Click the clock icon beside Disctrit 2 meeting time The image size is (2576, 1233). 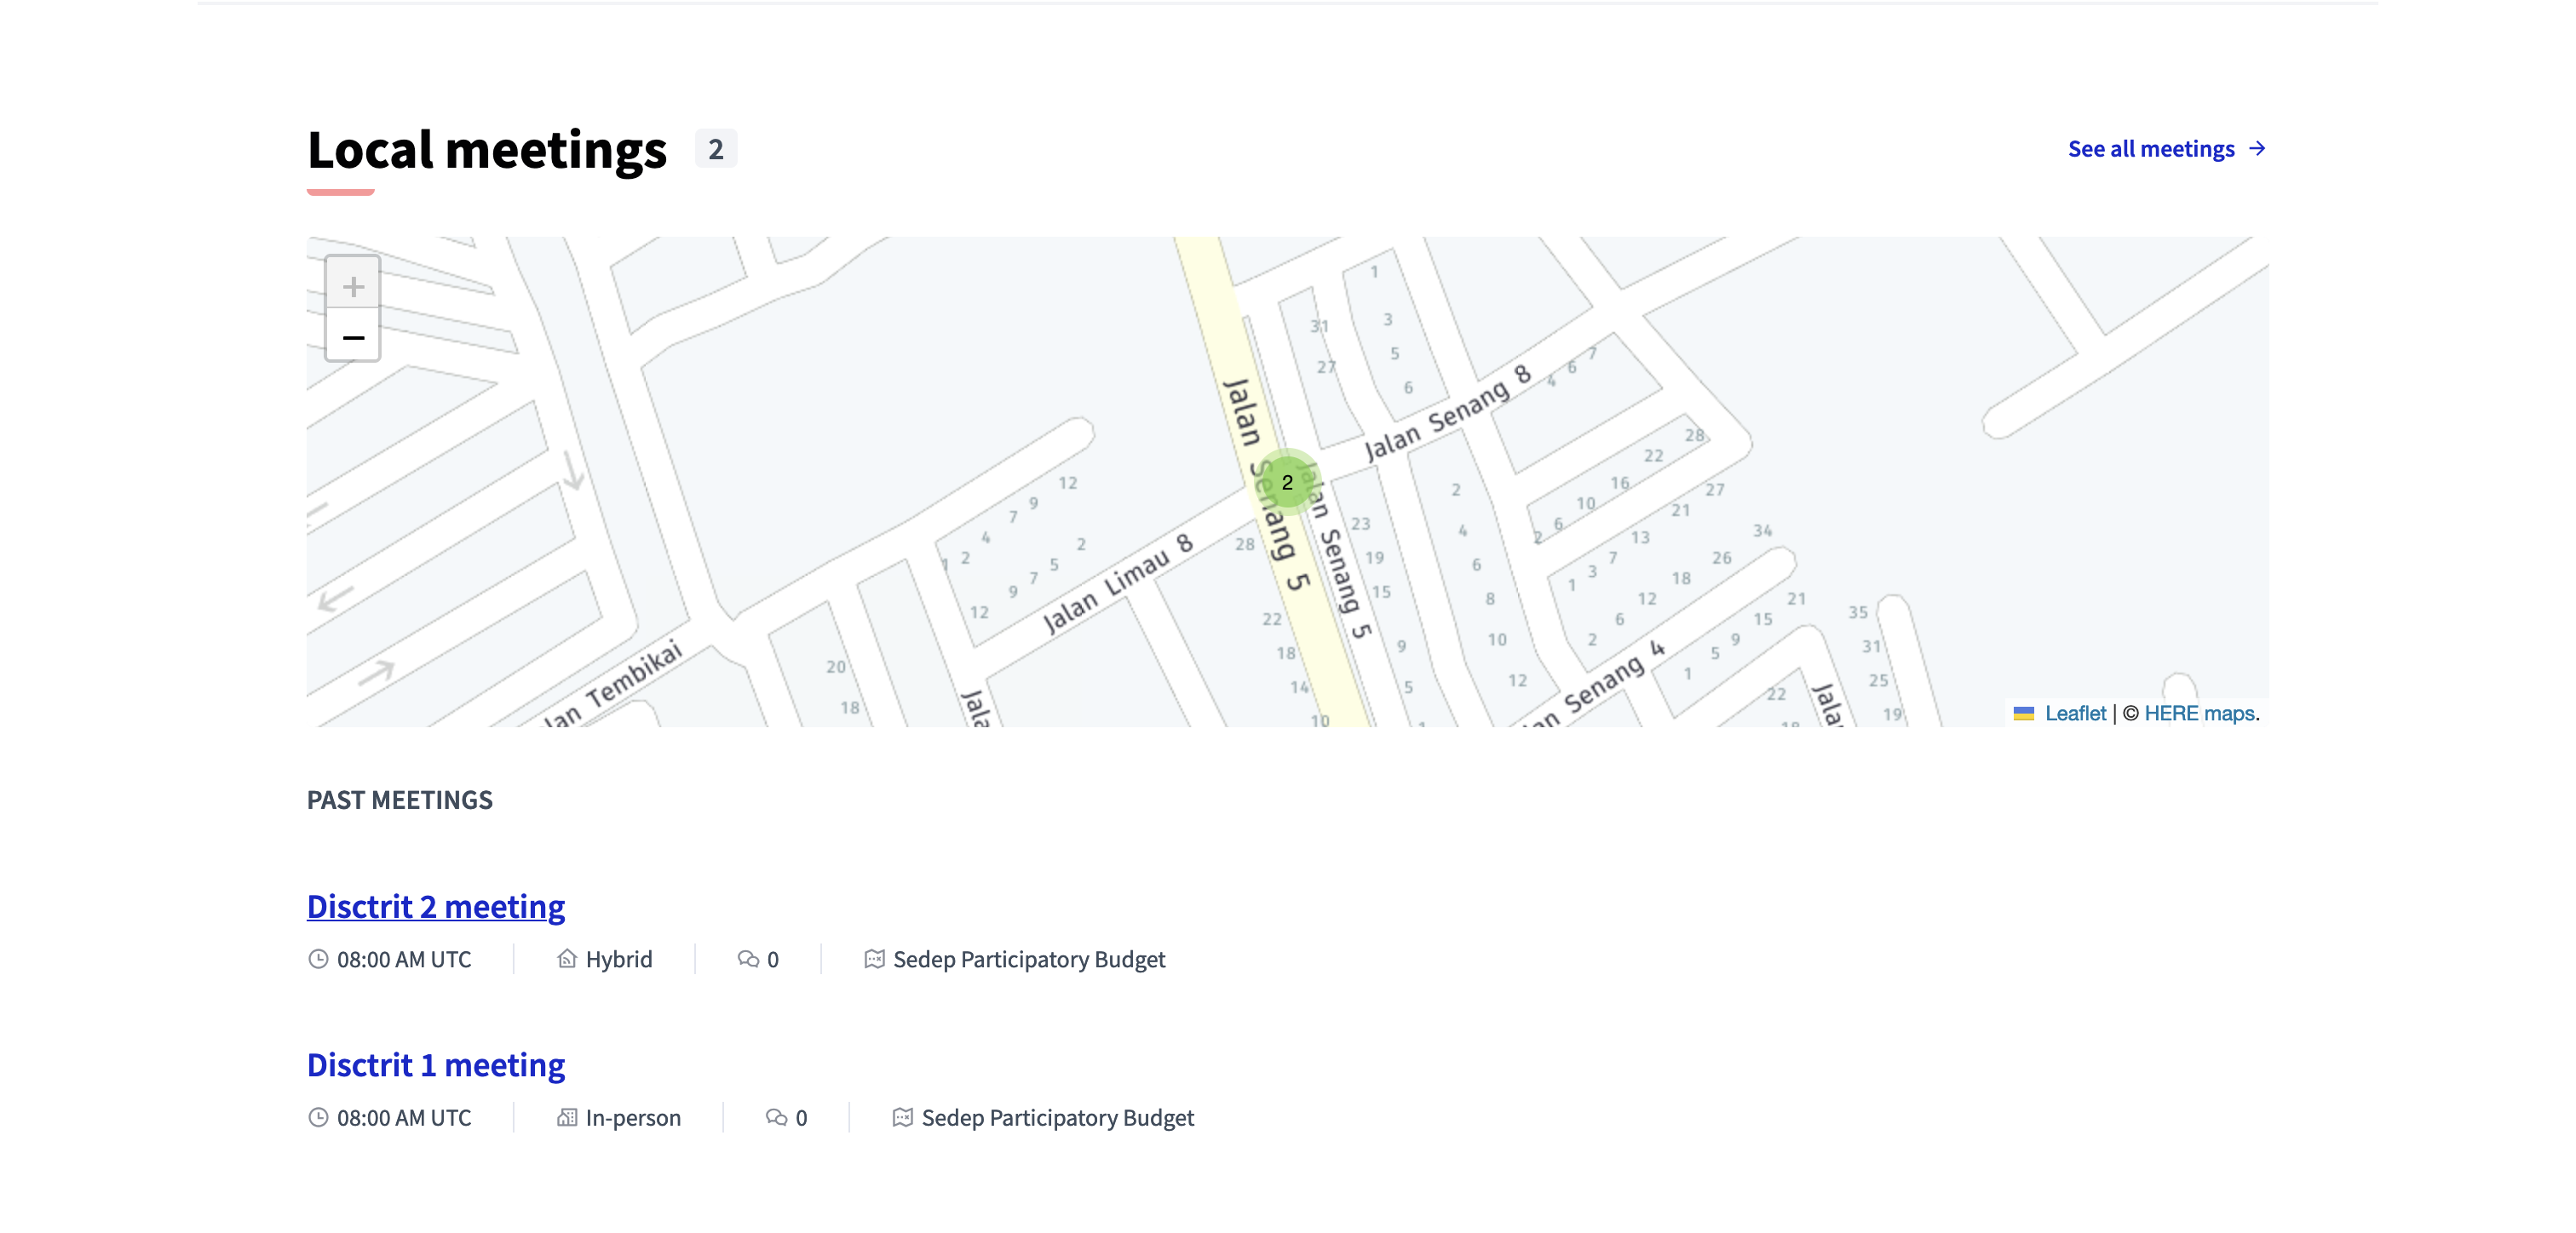(x=318, y=959)
